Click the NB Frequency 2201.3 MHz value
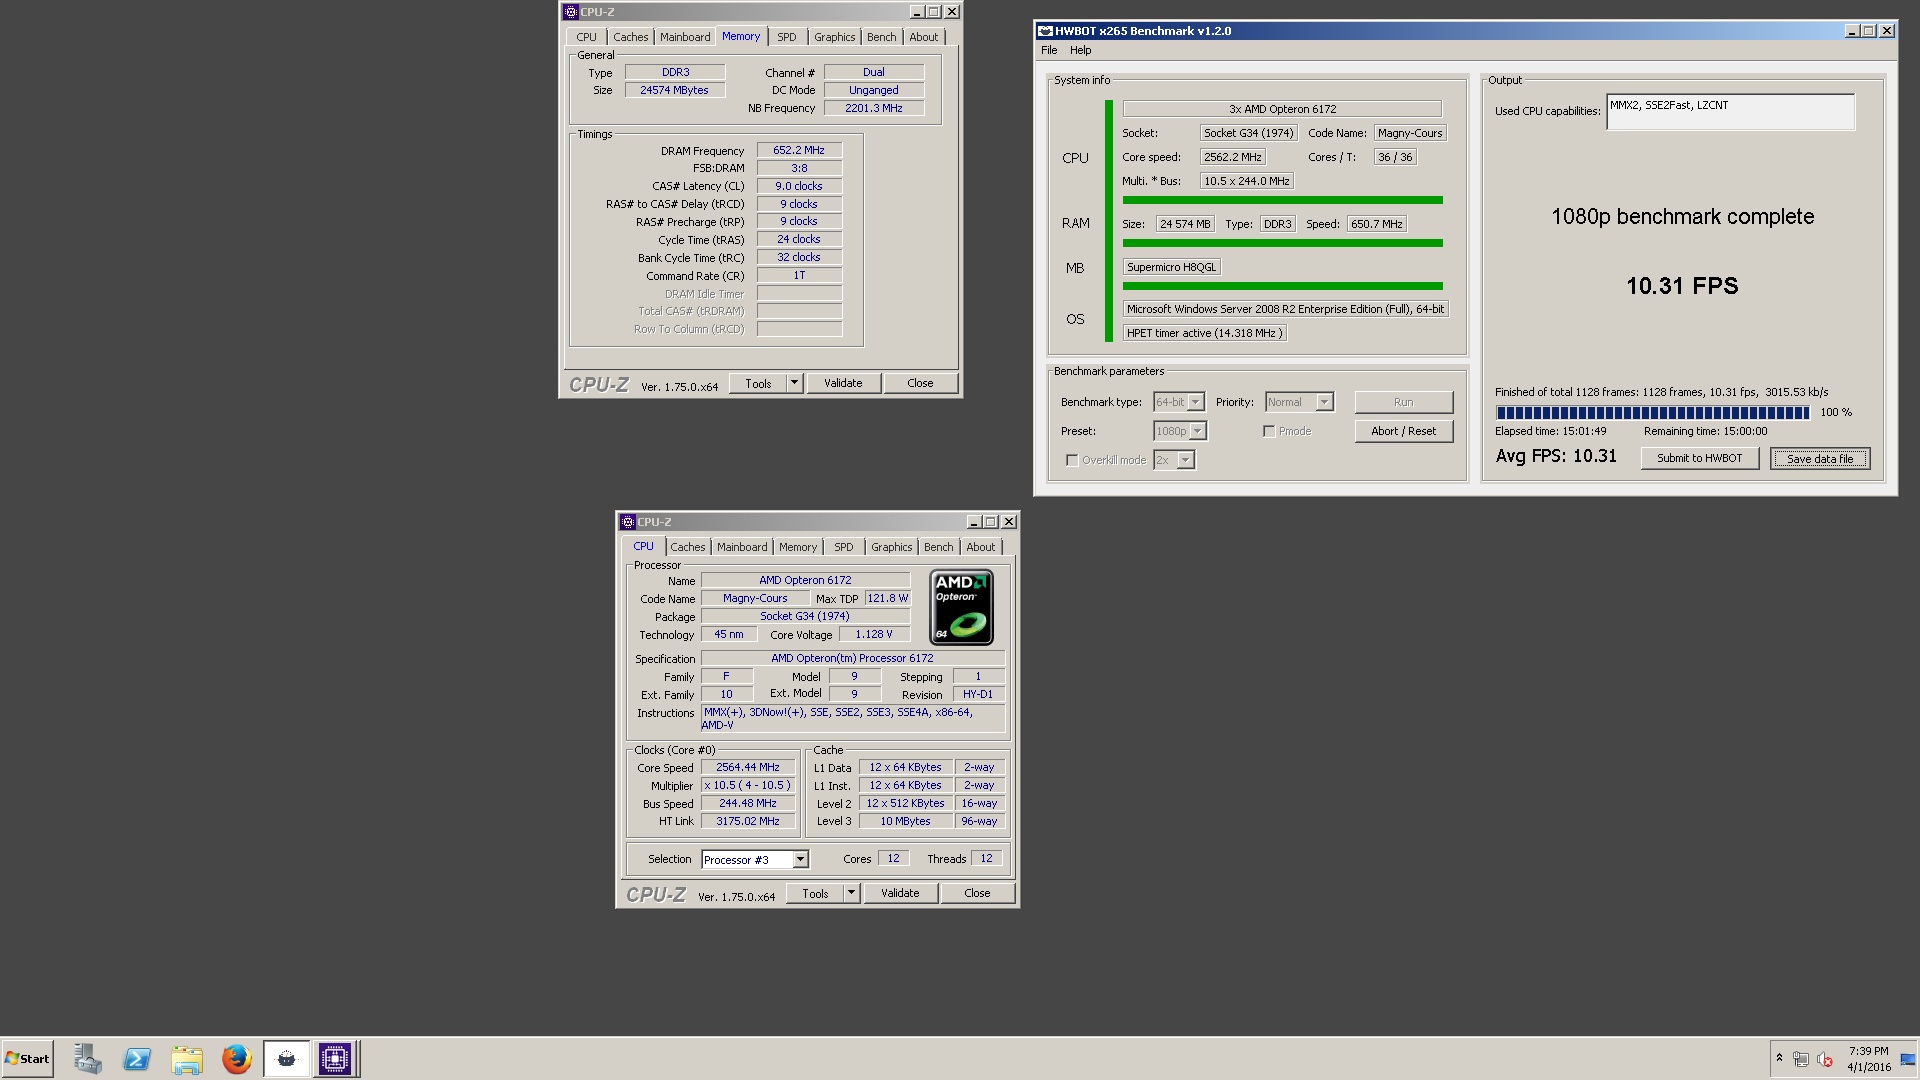1920x1080 pixels. (874, 108)
